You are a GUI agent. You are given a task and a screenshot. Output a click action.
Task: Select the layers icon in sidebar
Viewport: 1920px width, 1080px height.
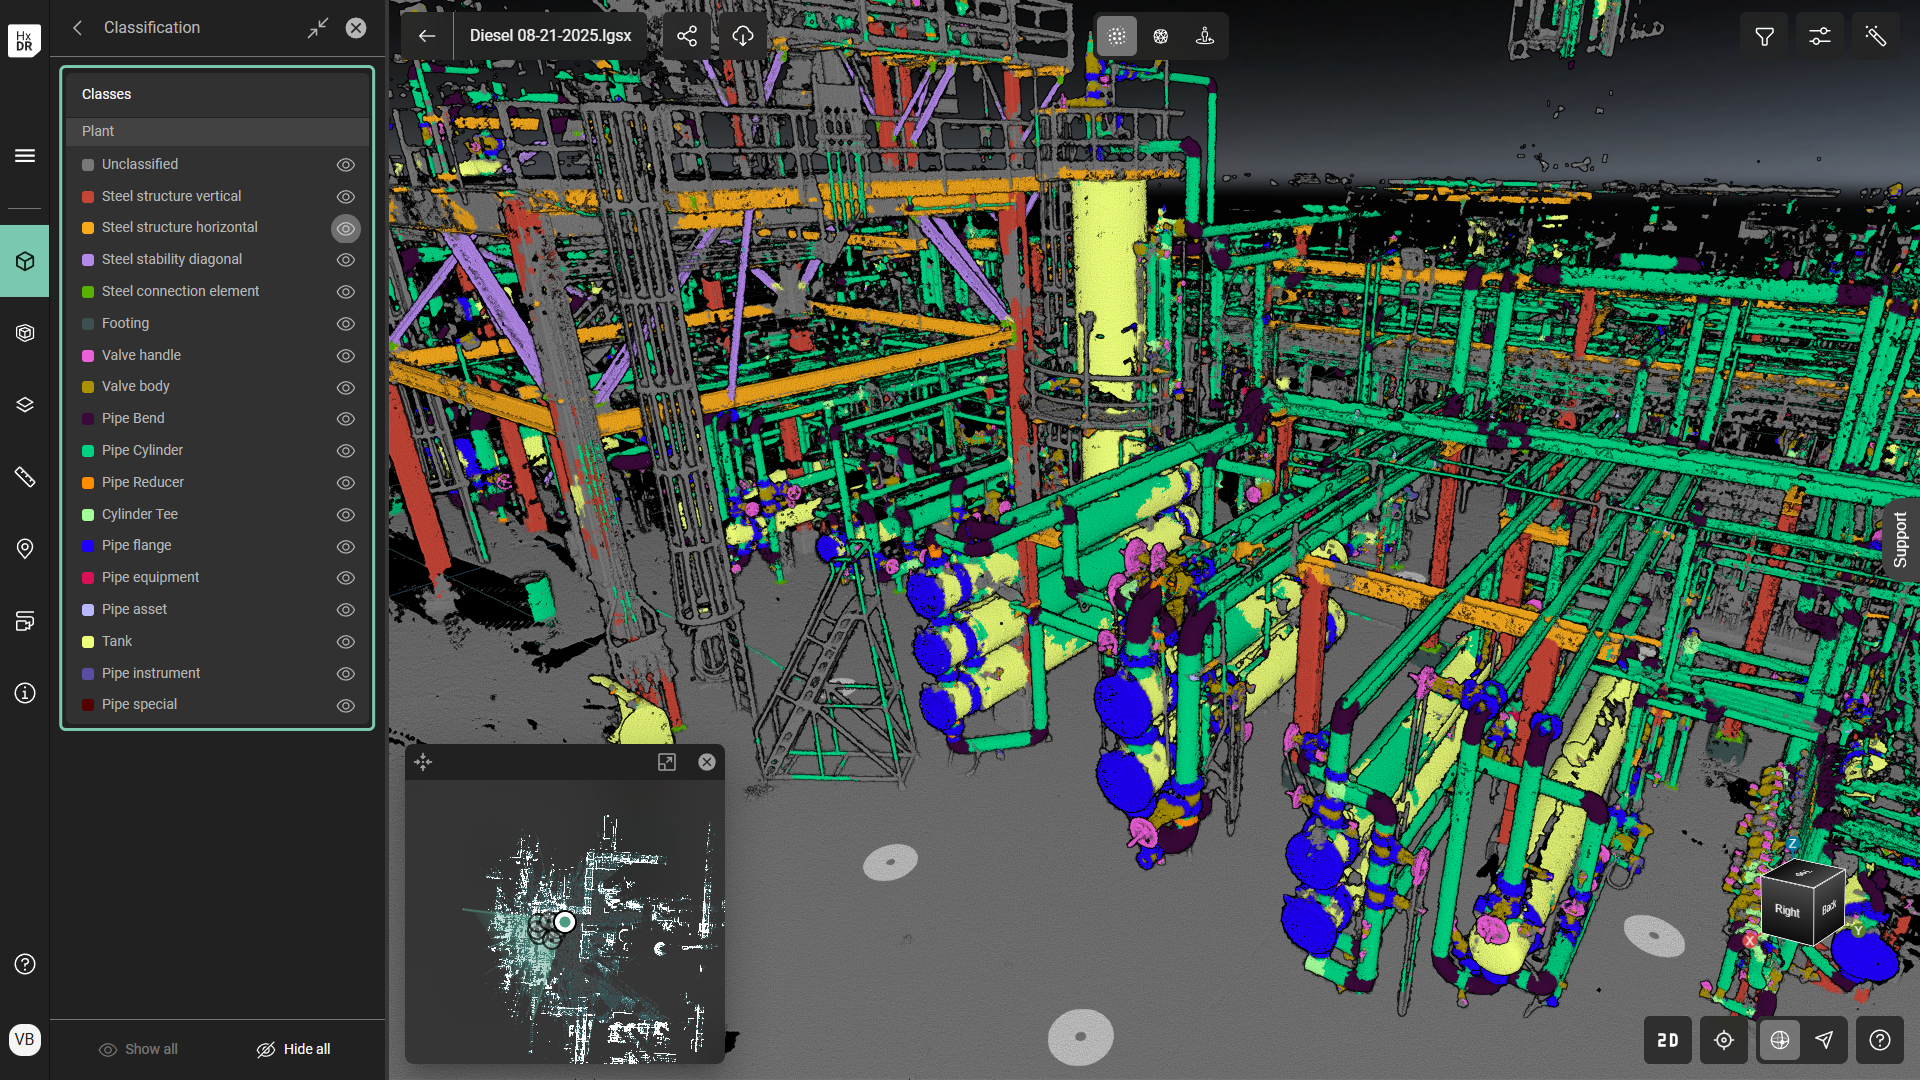coord(25,405)
